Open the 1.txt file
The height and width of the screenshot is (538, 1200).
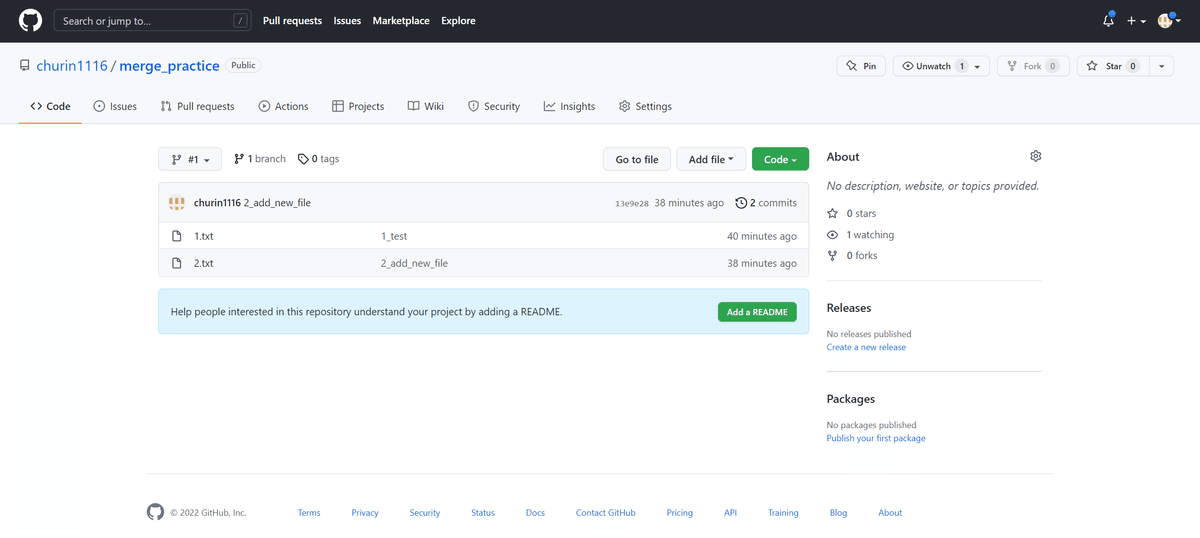tap(204, 236)
